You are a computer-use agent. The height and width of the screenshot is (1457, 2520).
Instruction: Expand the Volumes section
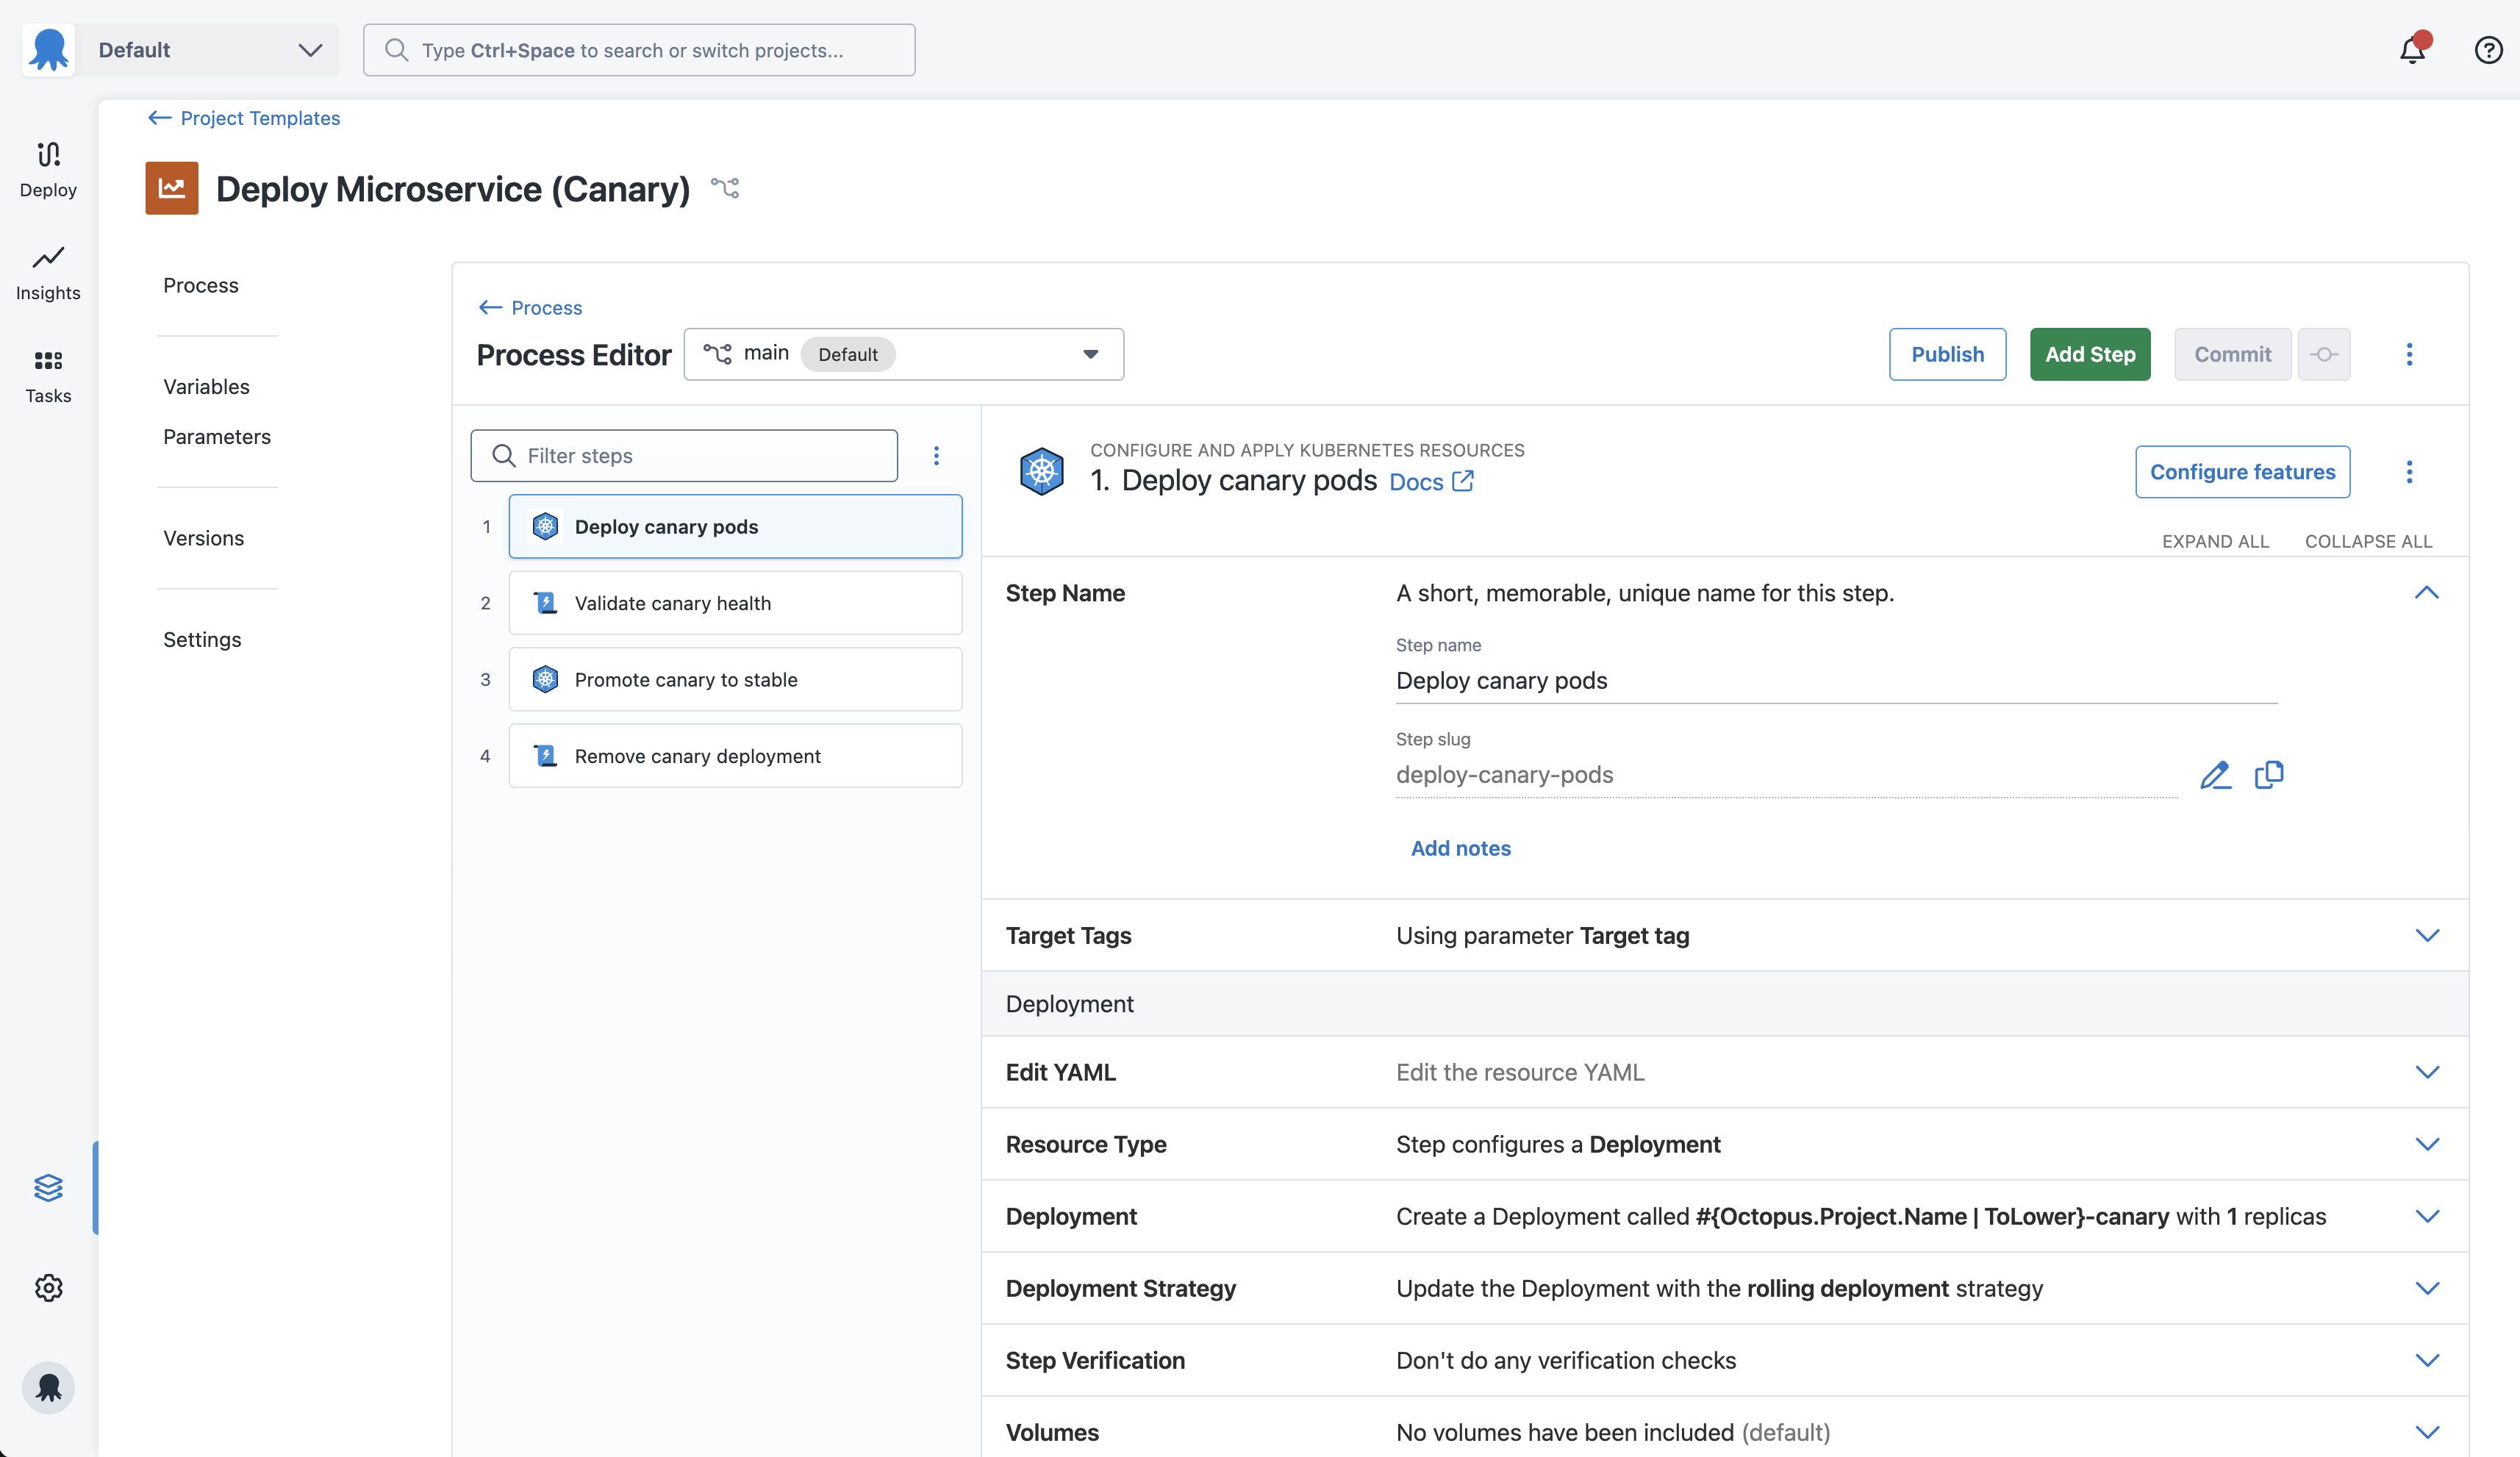(2428, 1432)
